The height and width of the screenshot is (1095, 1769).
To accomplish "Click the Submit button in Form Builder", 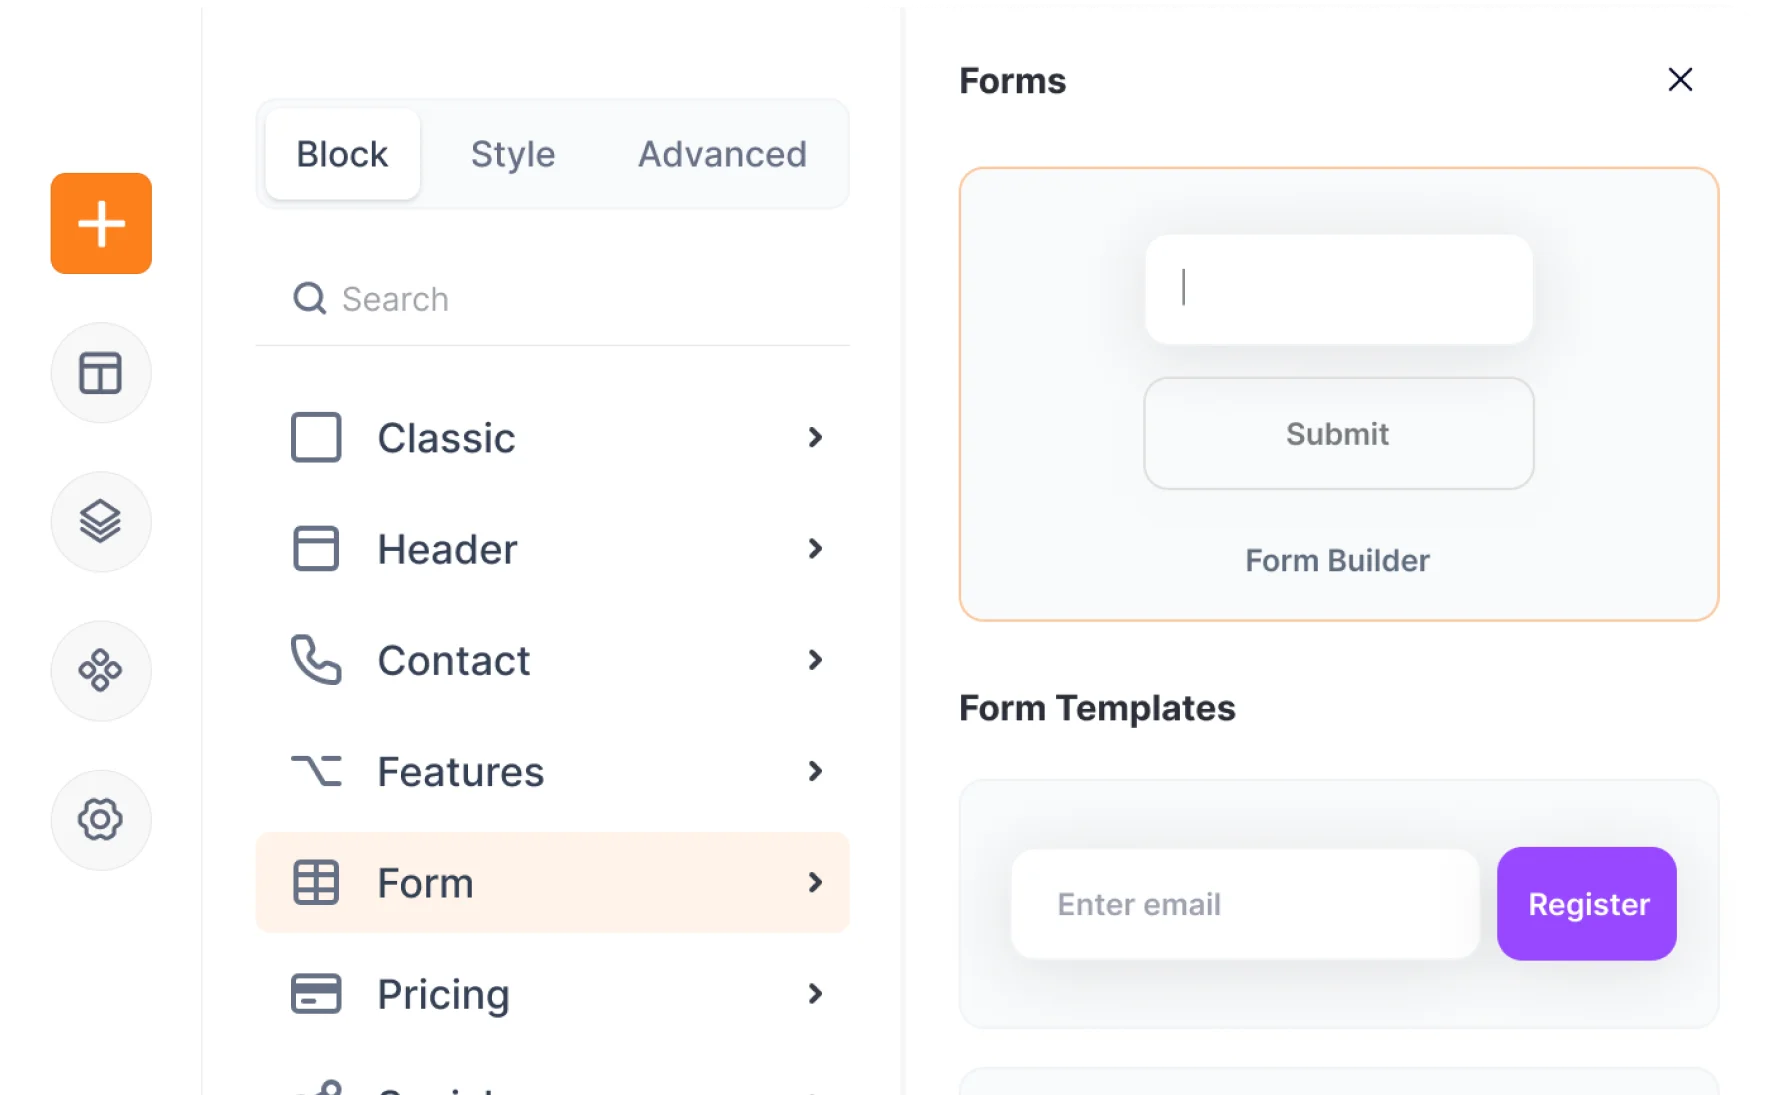I will [x=1338, y=434].
